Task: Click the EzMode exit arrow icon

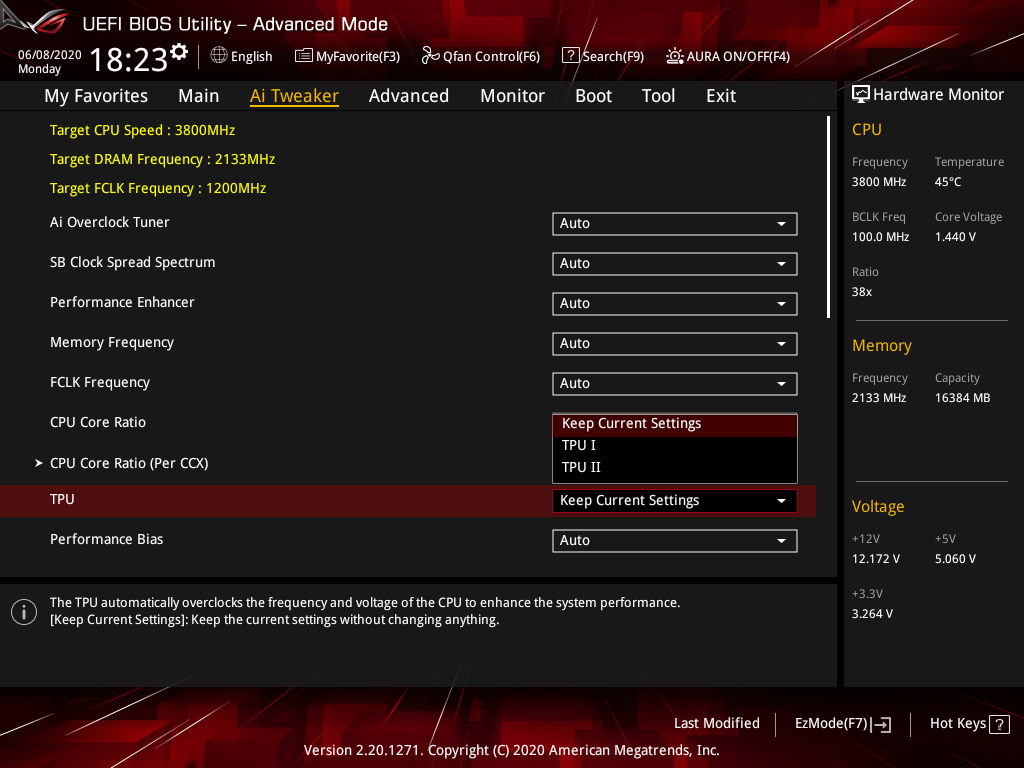Action: tap(881, 724)
